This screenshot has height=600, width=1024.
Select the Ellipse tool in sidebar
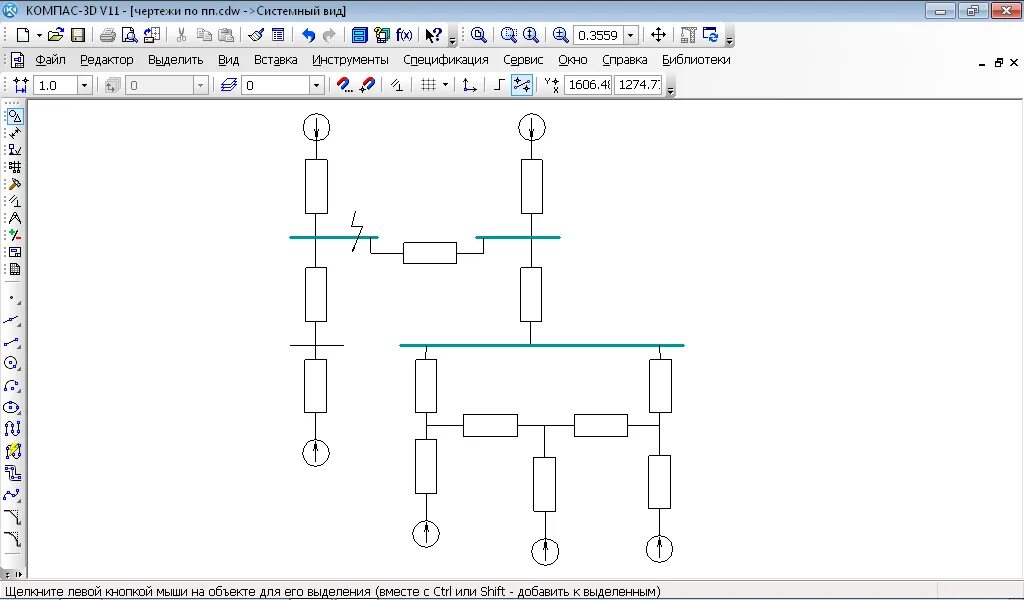click(x=13, y=407)
